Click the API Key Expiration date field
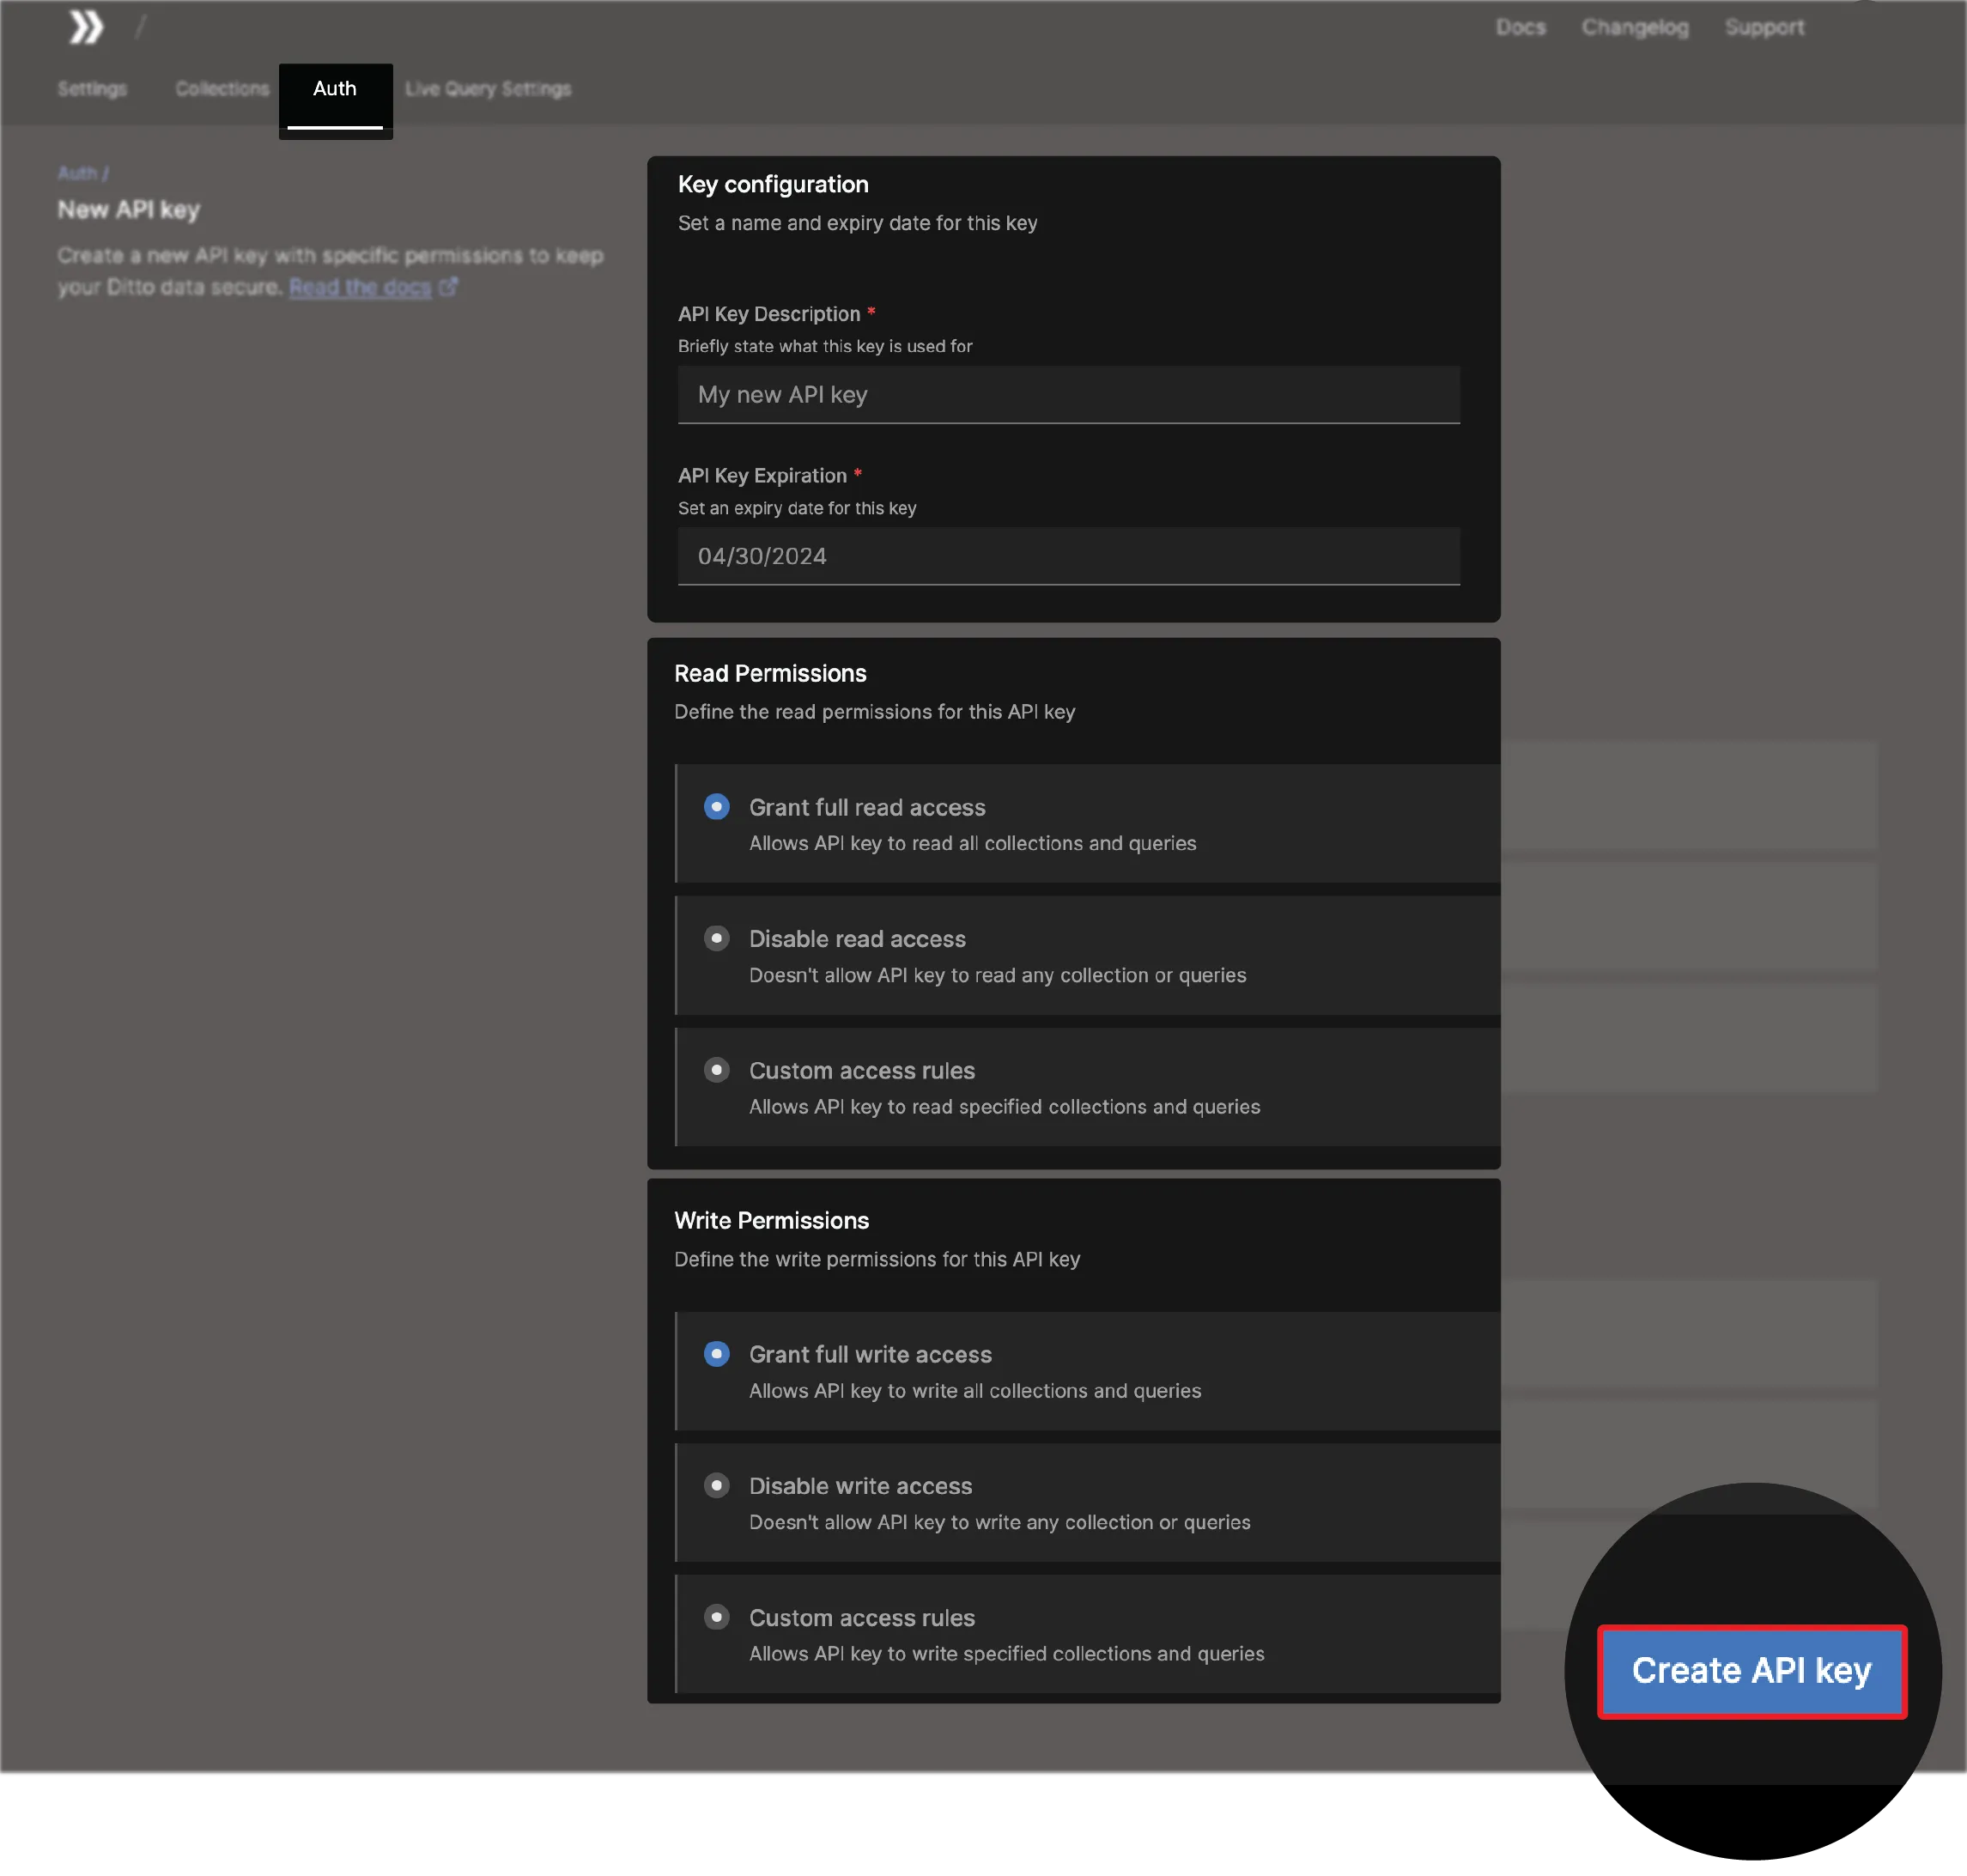 [x=1068, y=556]
